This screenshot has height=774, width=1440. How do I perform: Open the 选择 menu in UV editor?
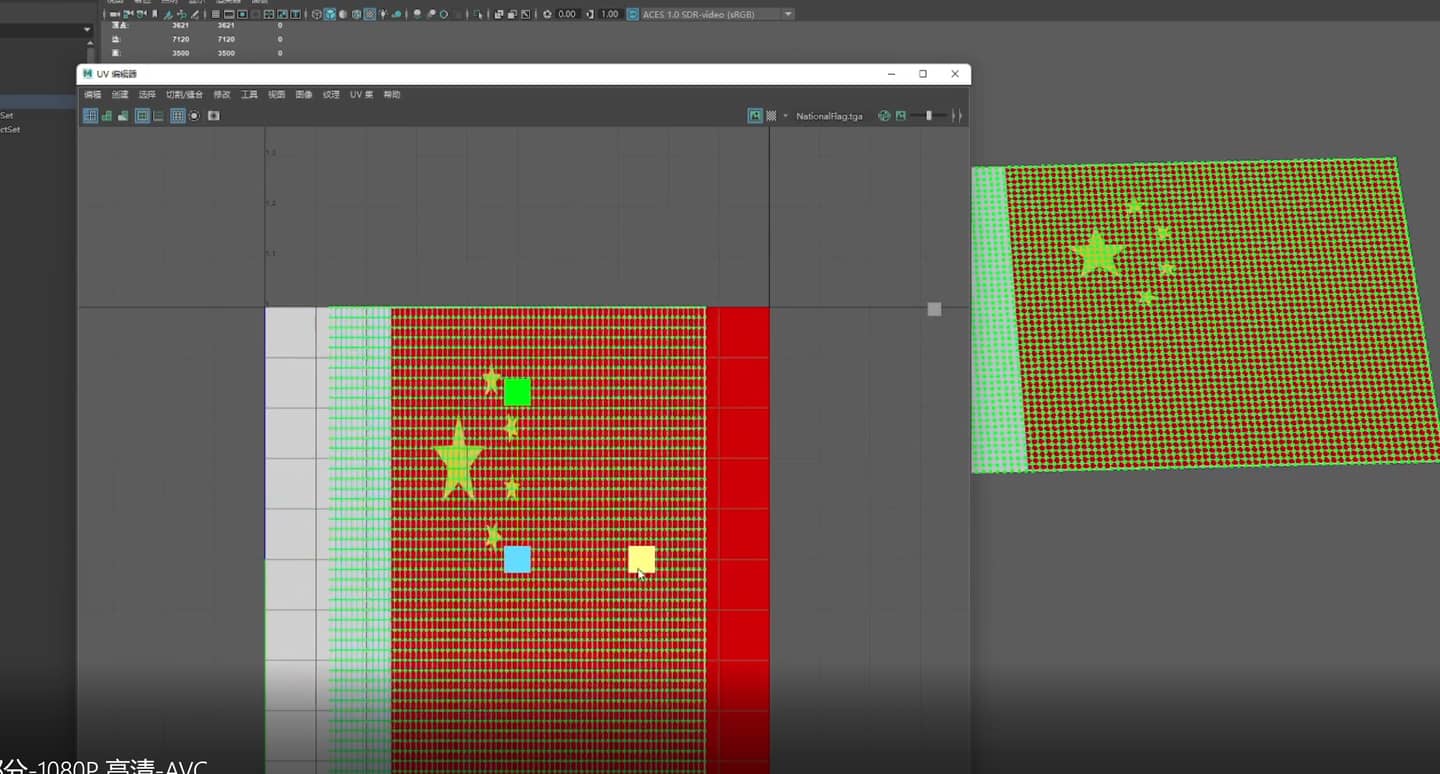point(147,95)
